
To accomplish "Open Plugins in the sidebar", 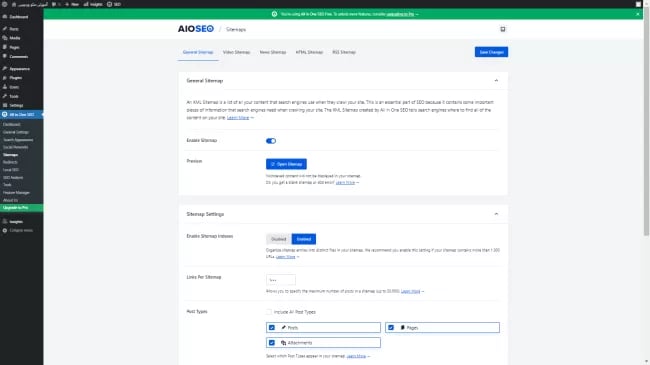I will click(13, 78).
